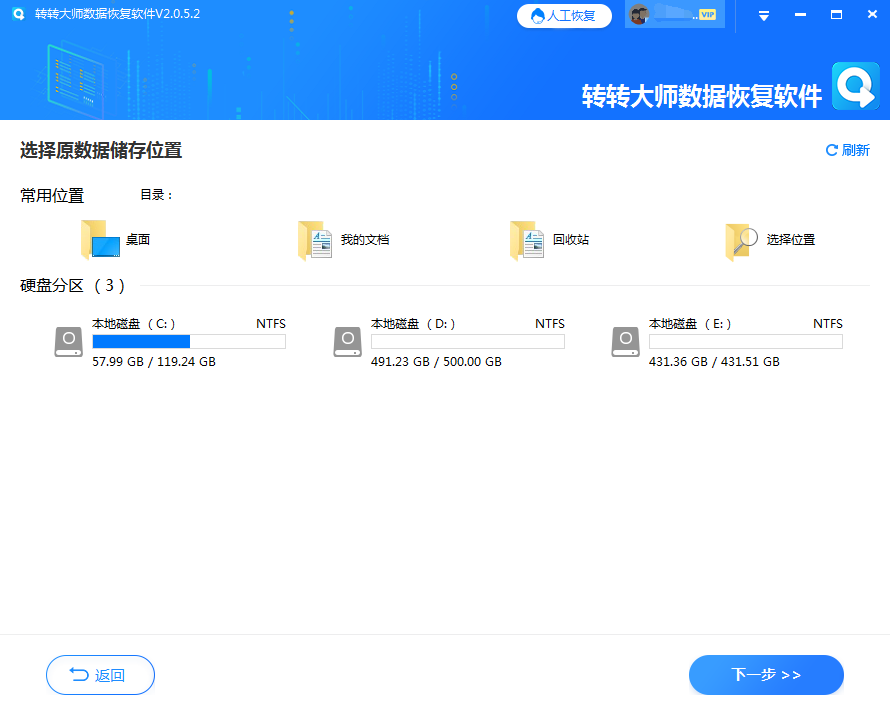890x715 pixels.
Task: Click the 选择位置 magnifier folder icon
Action: [740, 239]
